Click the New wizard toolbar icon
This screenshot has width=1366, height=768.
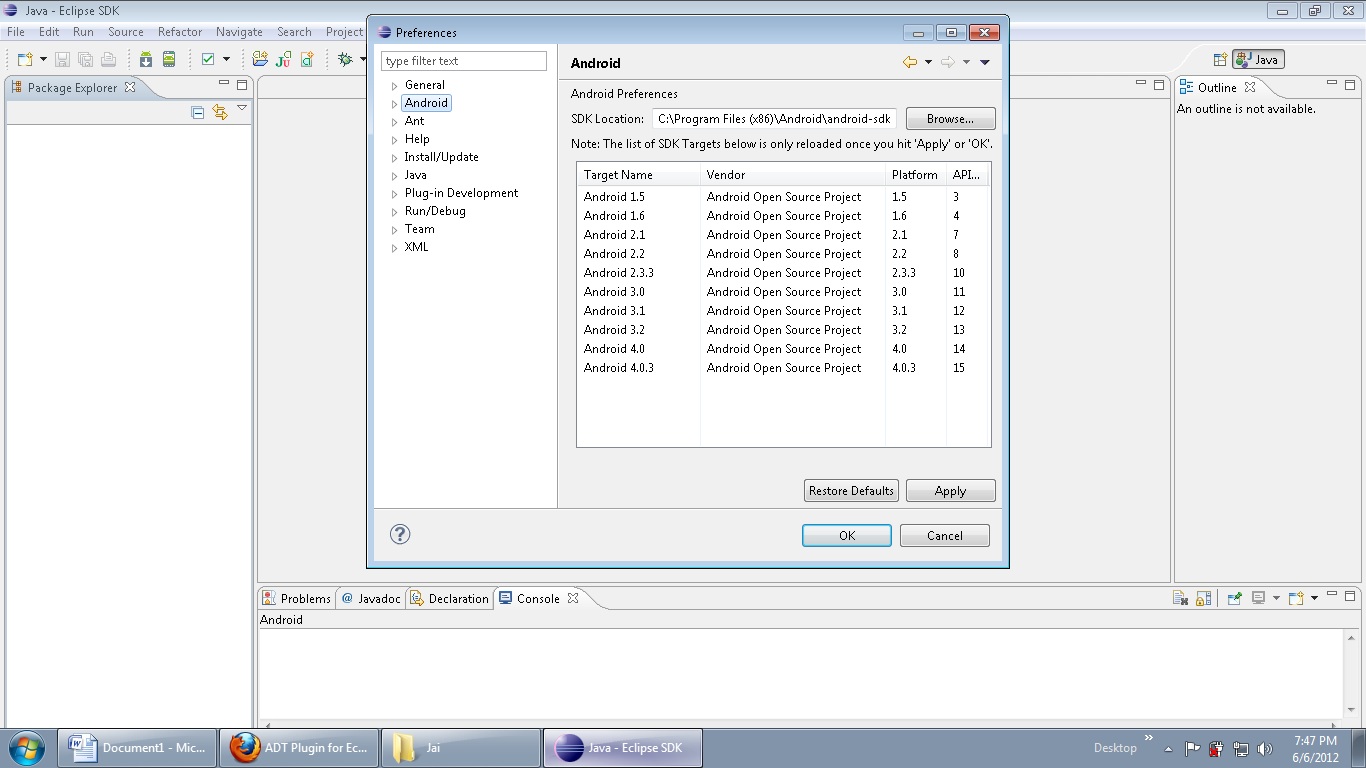tap(25, 60)
